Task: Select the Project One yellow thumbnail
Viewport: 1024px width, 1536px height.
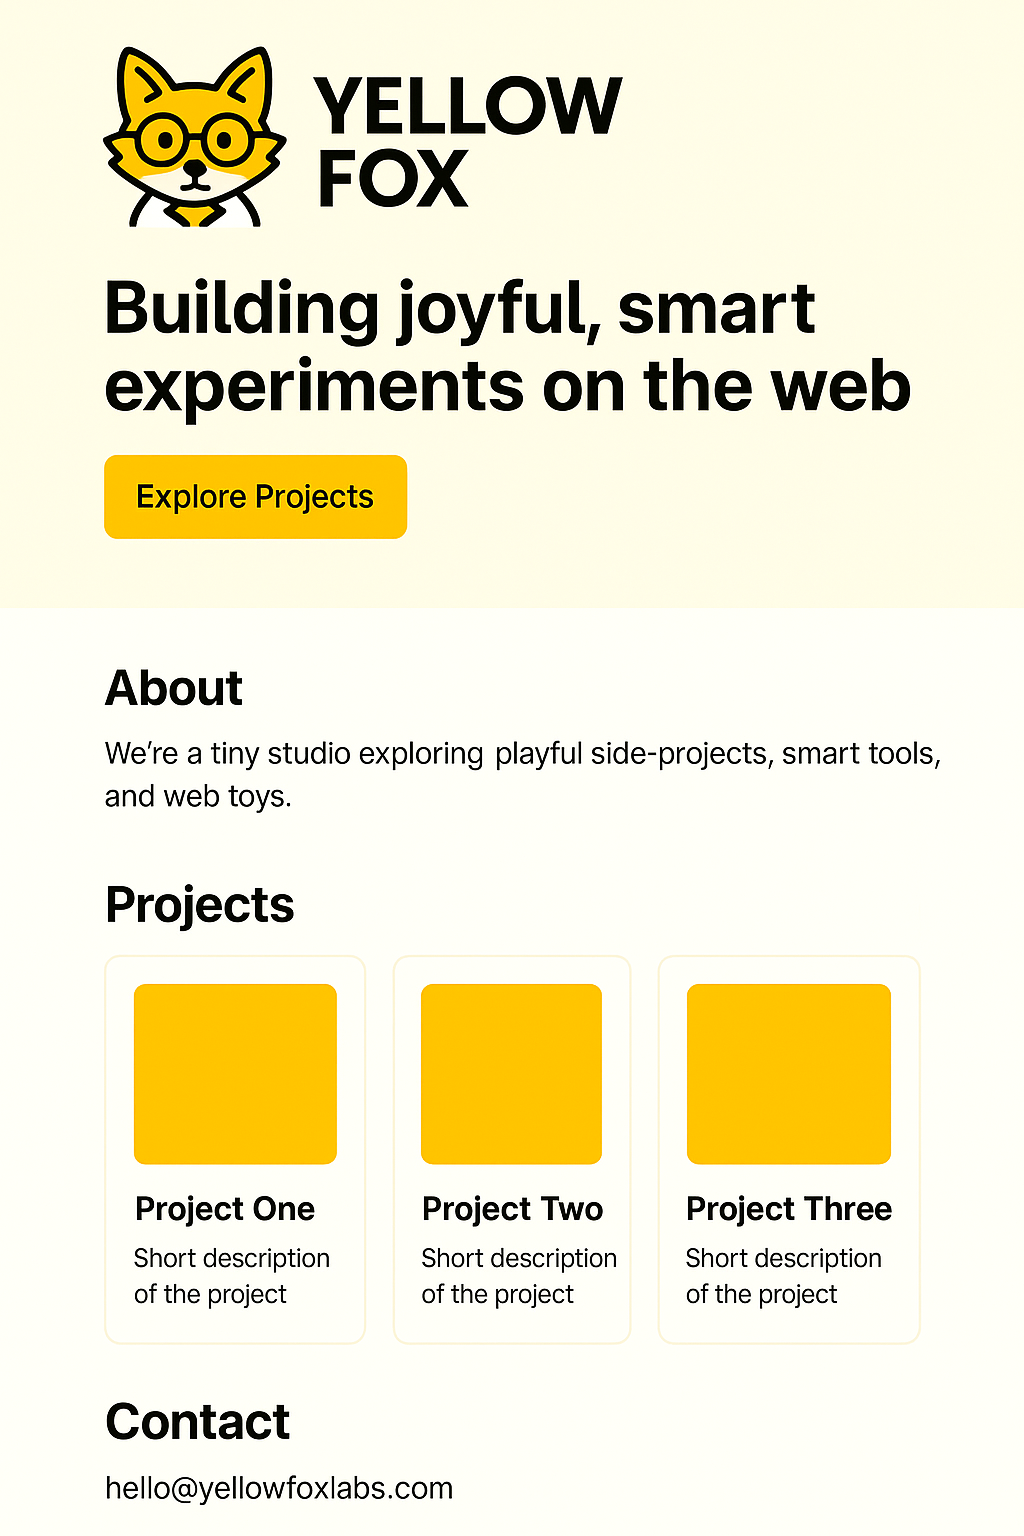Action: click(235, 1074)
